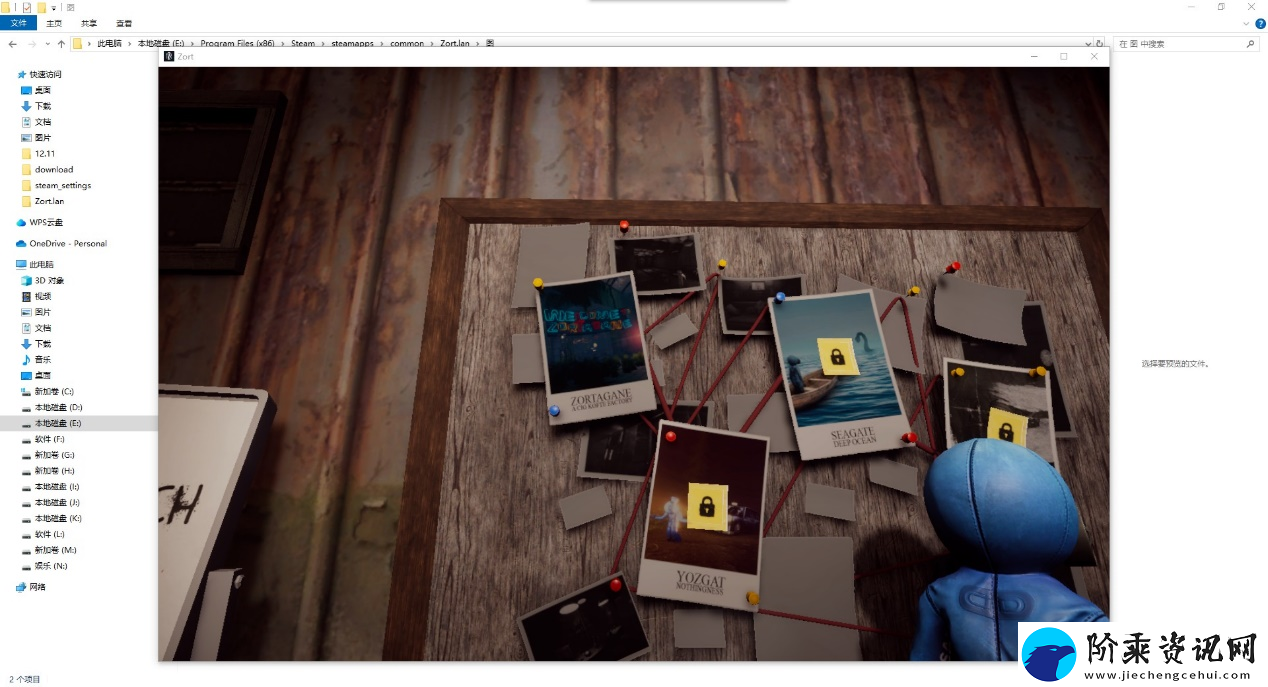Open OneDrive - Personal in the sidebar
The image size is (1268, 687).
[61, 243]
